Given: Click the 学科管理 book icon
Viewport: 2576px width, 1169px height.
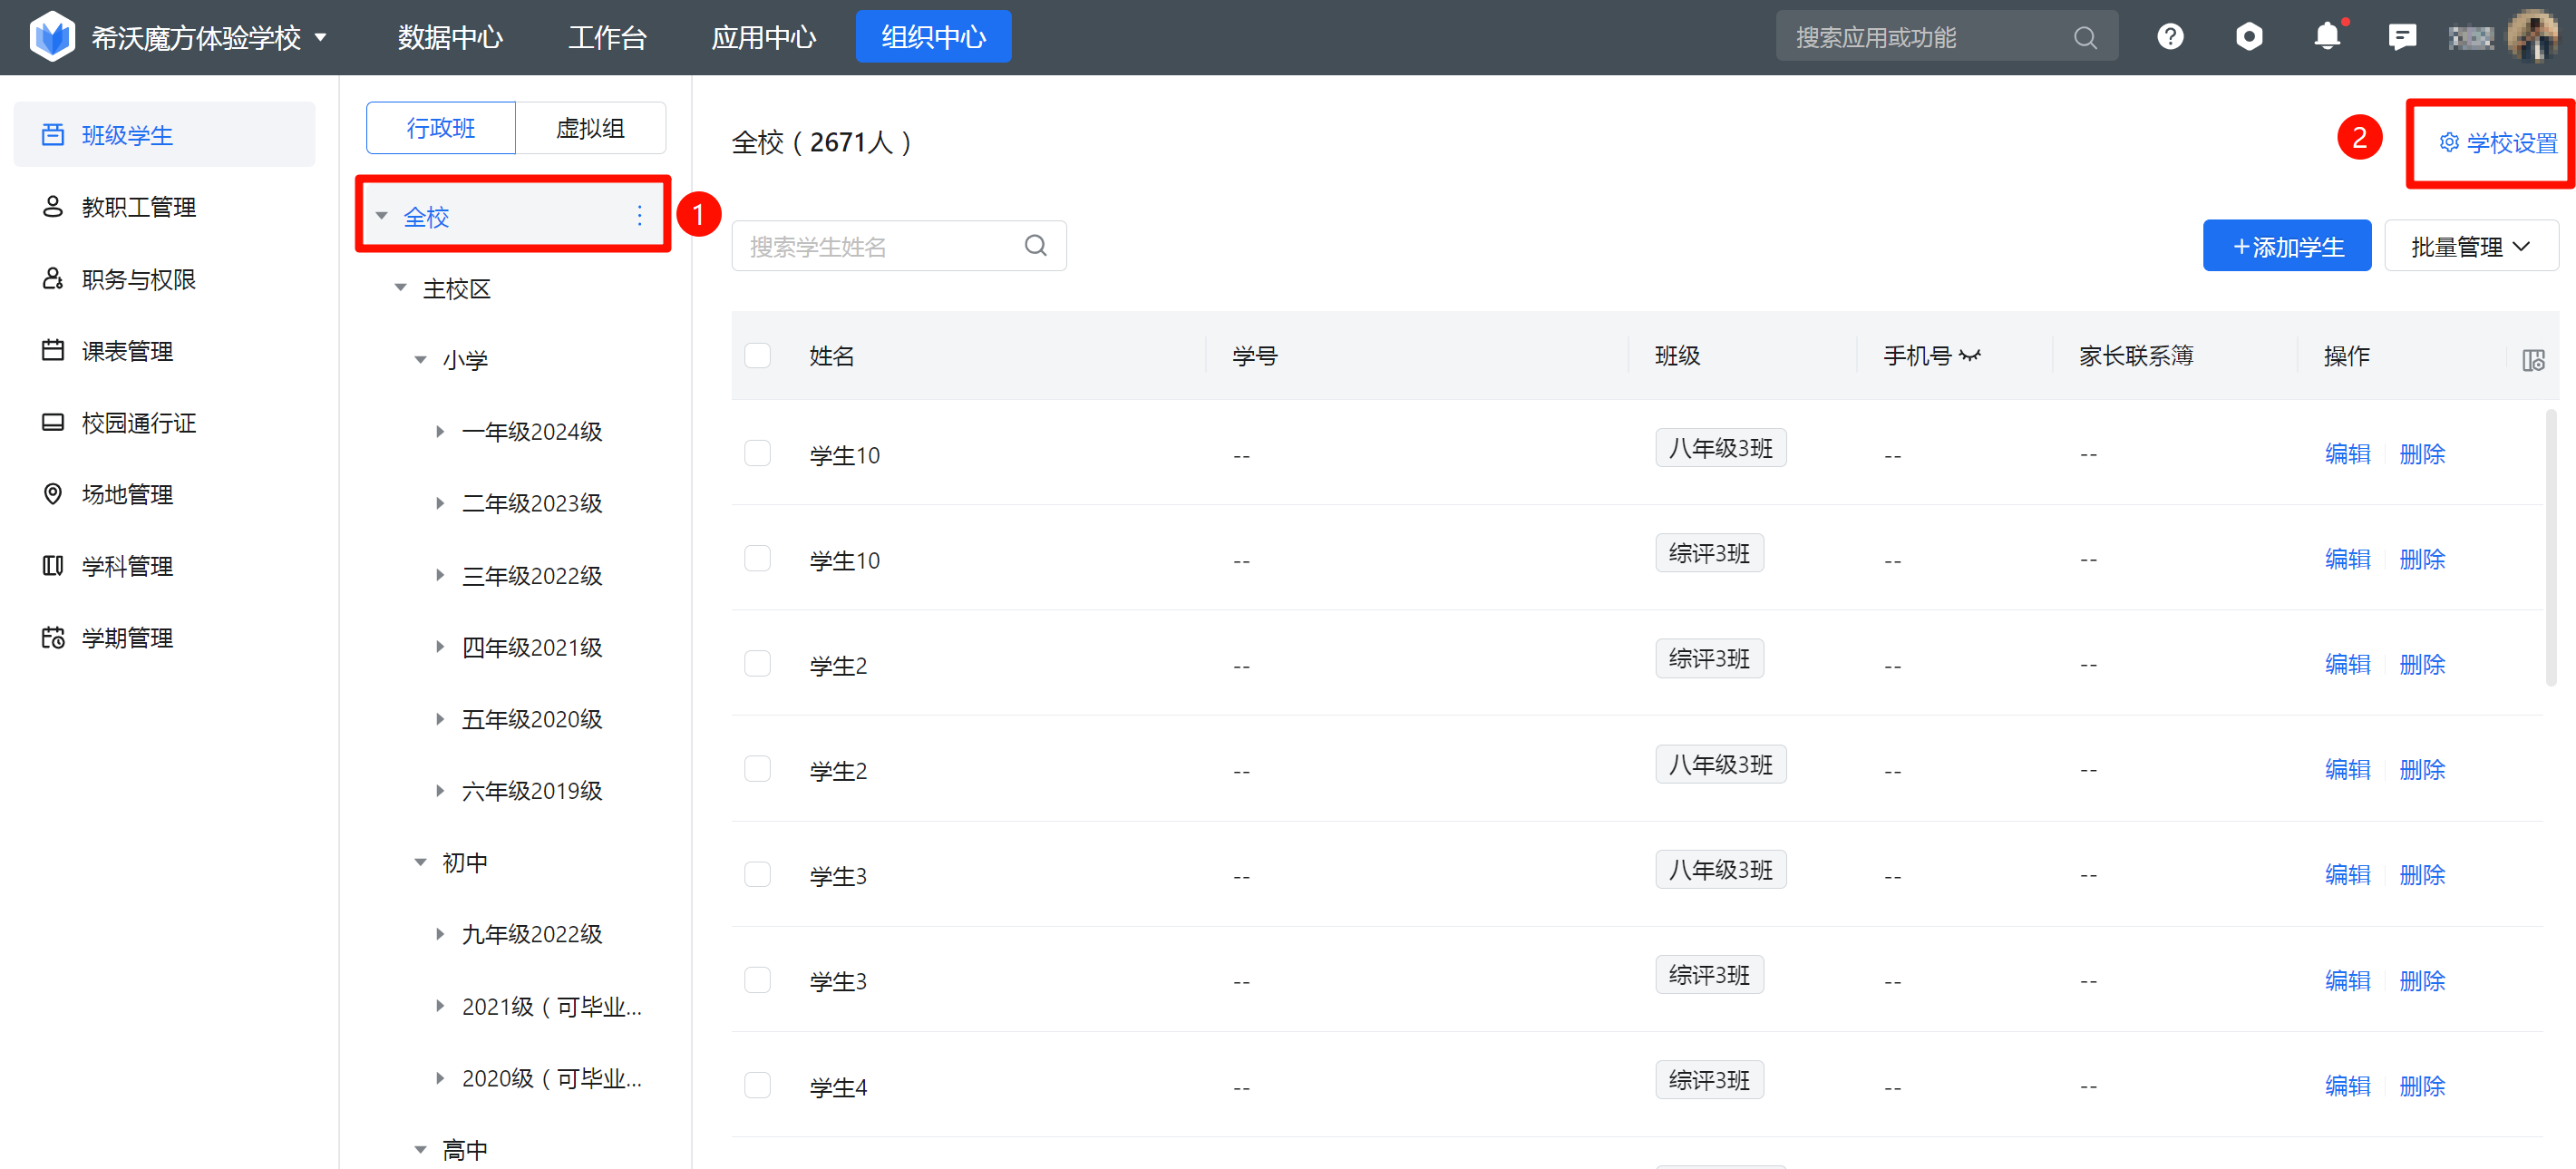Looking at the screenshot, I should click(53, 566).
